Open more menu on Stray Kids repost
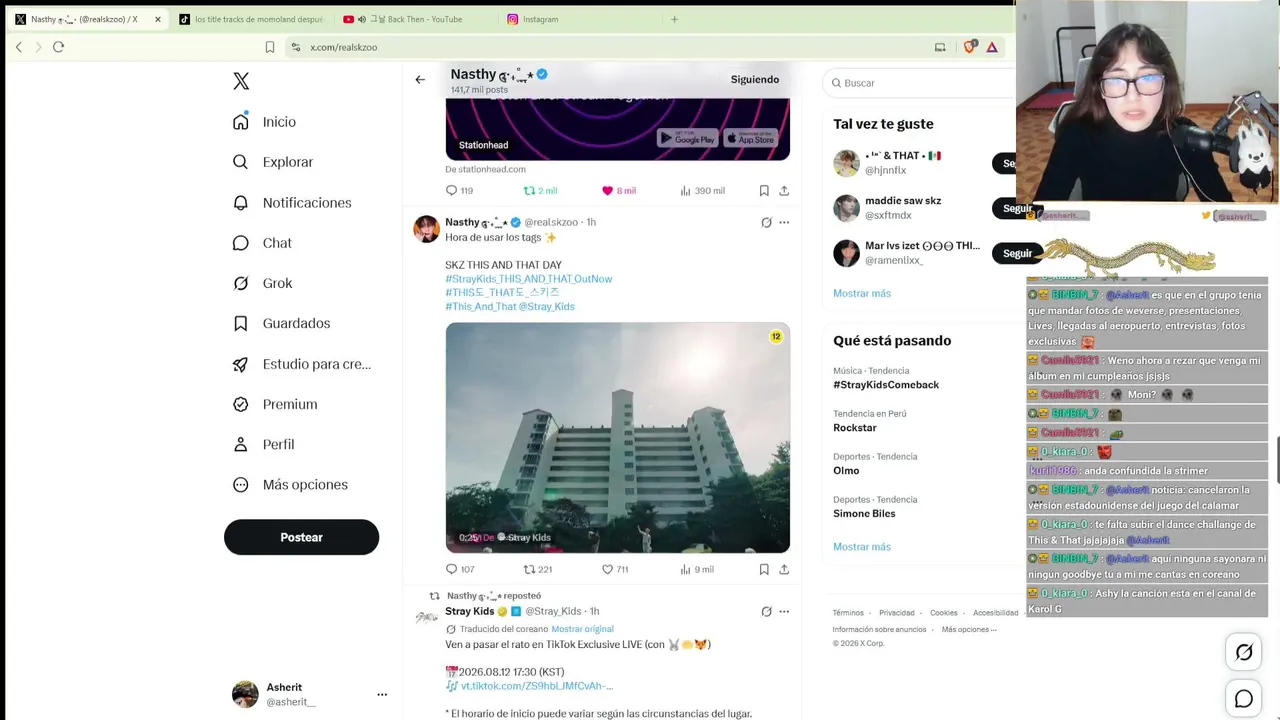 [x=784, y=612]
